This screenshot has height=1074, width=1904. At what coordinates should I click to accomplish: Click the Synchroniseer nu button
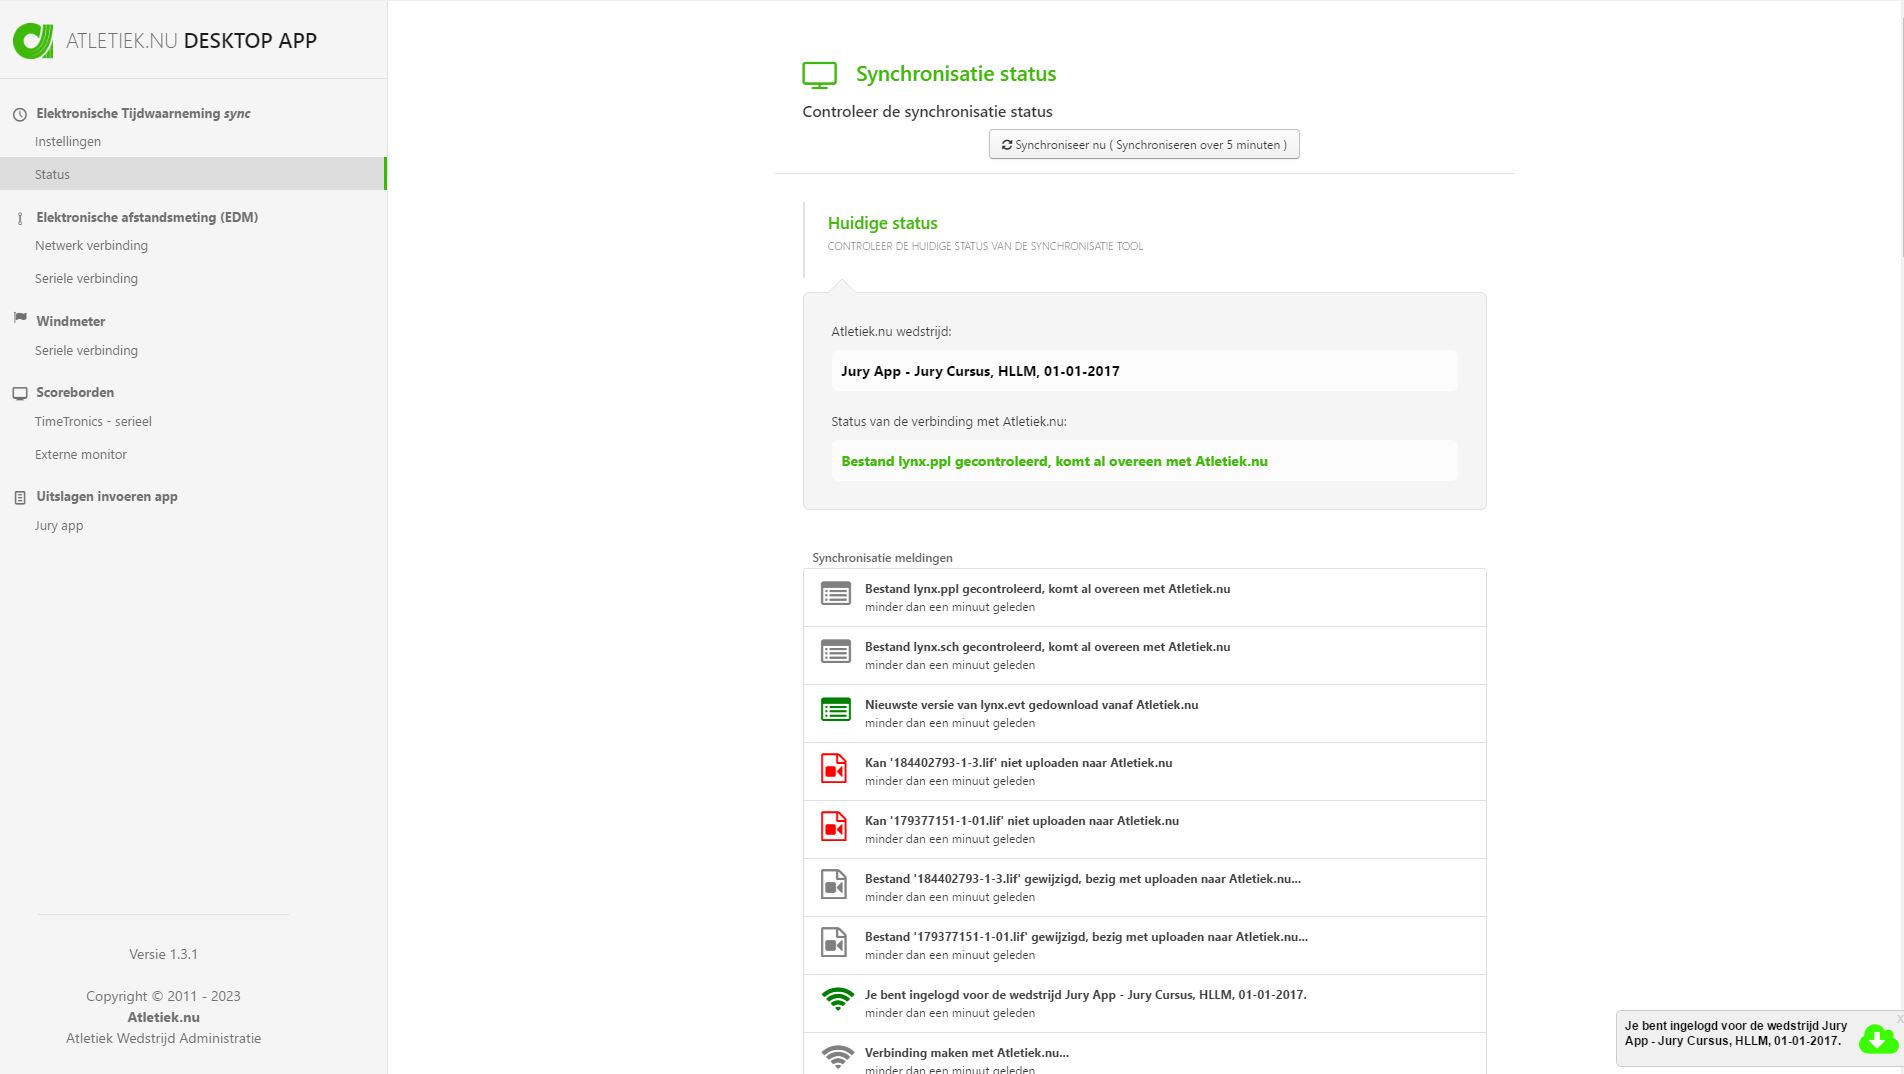(1144, 144)
